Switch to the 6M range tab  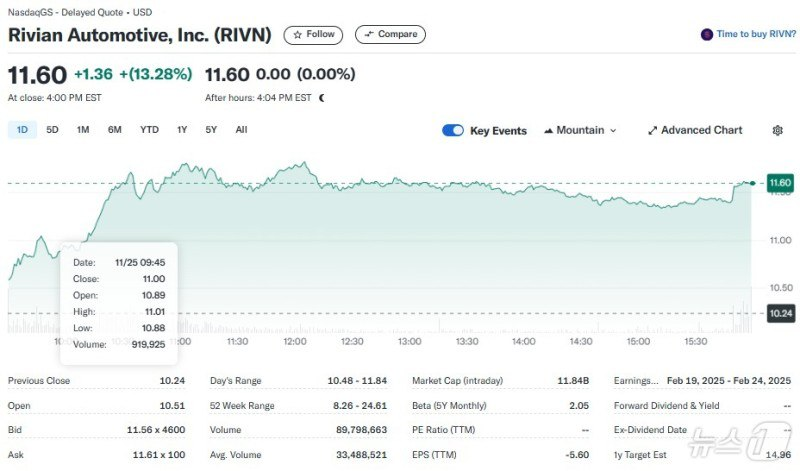click(115, 130)
